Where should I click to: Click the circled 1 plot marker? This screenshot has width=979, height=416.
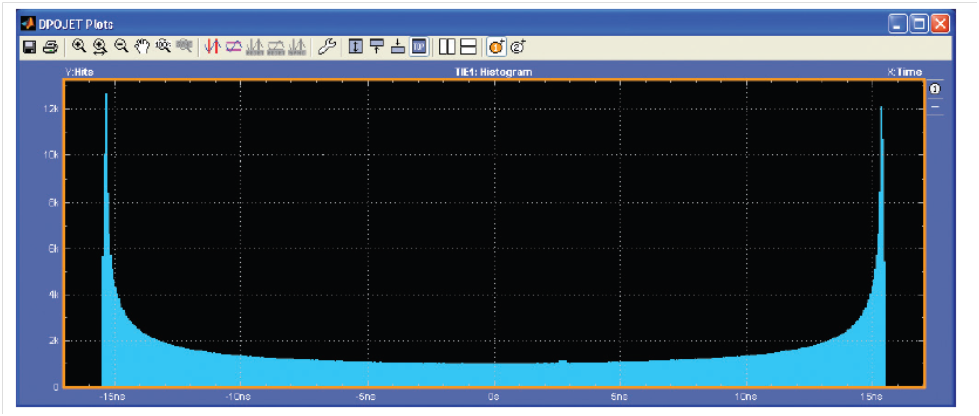(936, 90)
